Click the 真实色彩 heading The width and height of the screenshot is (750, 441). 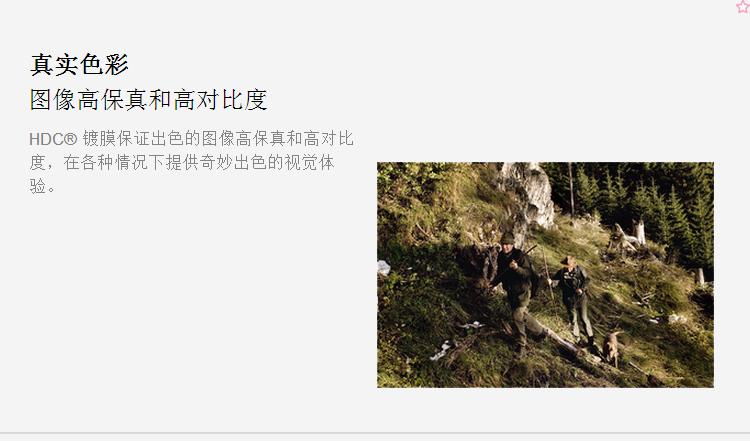[x=79, y=64]
